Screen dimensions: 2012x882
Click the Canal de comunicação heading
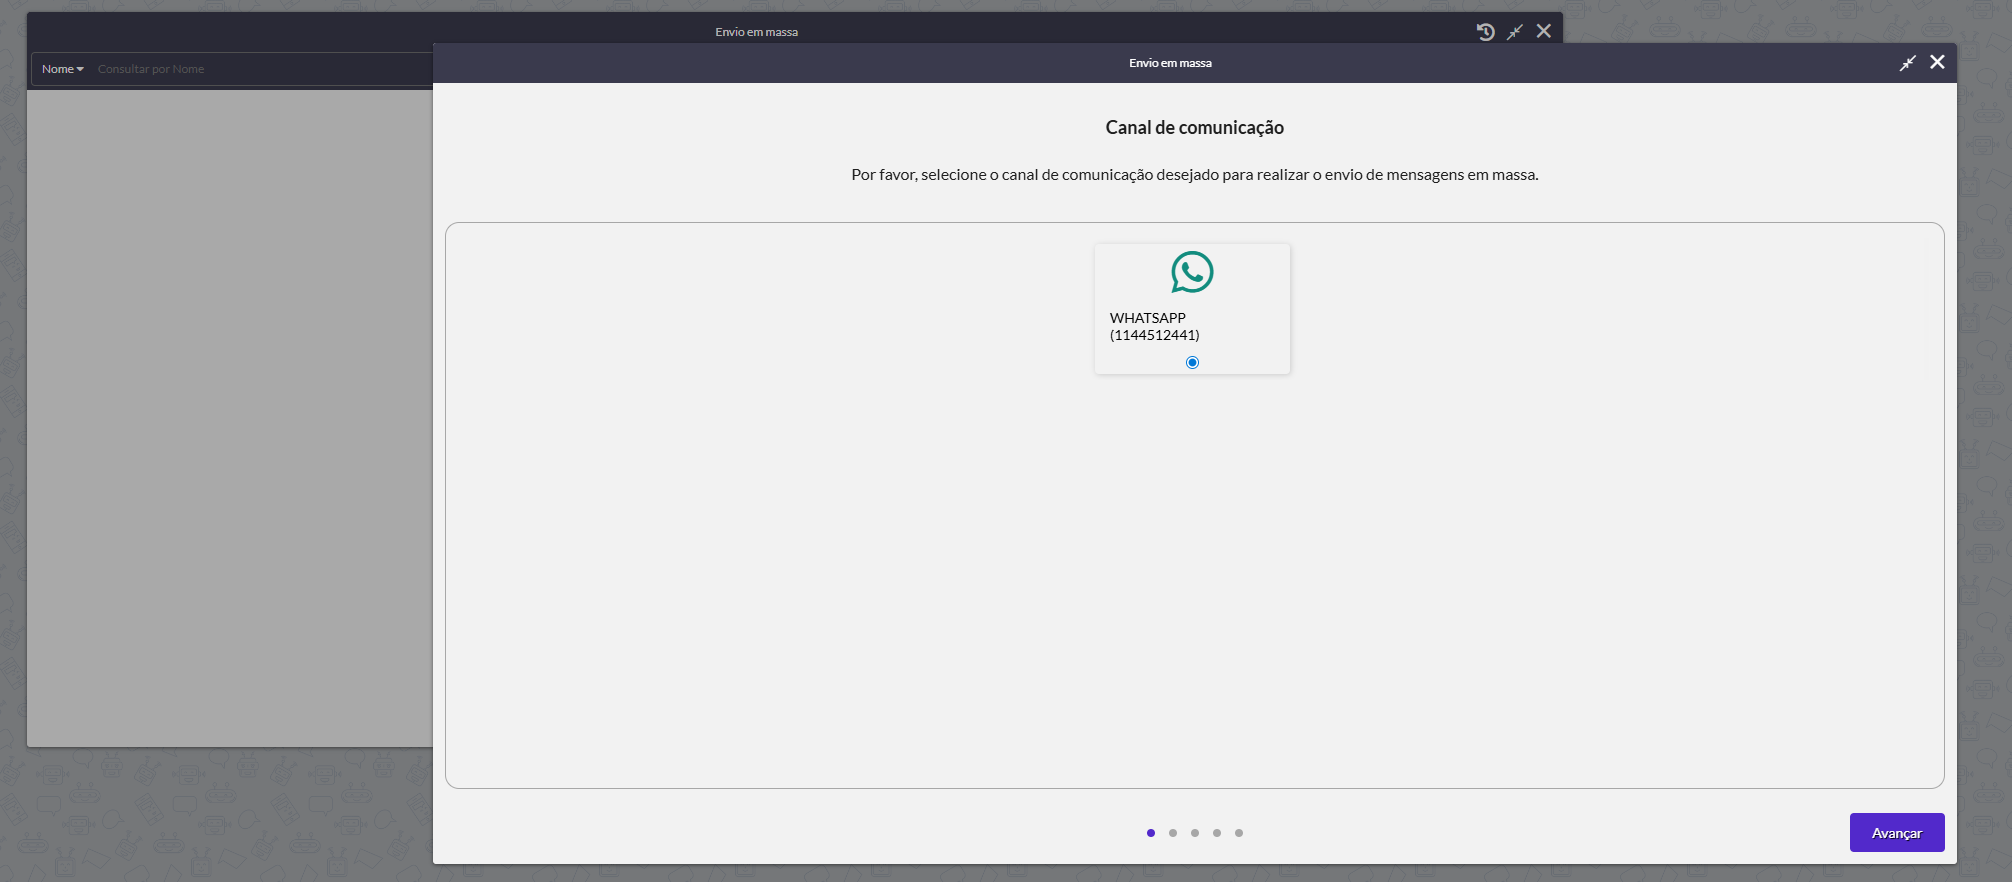(x=1195, y=128)
